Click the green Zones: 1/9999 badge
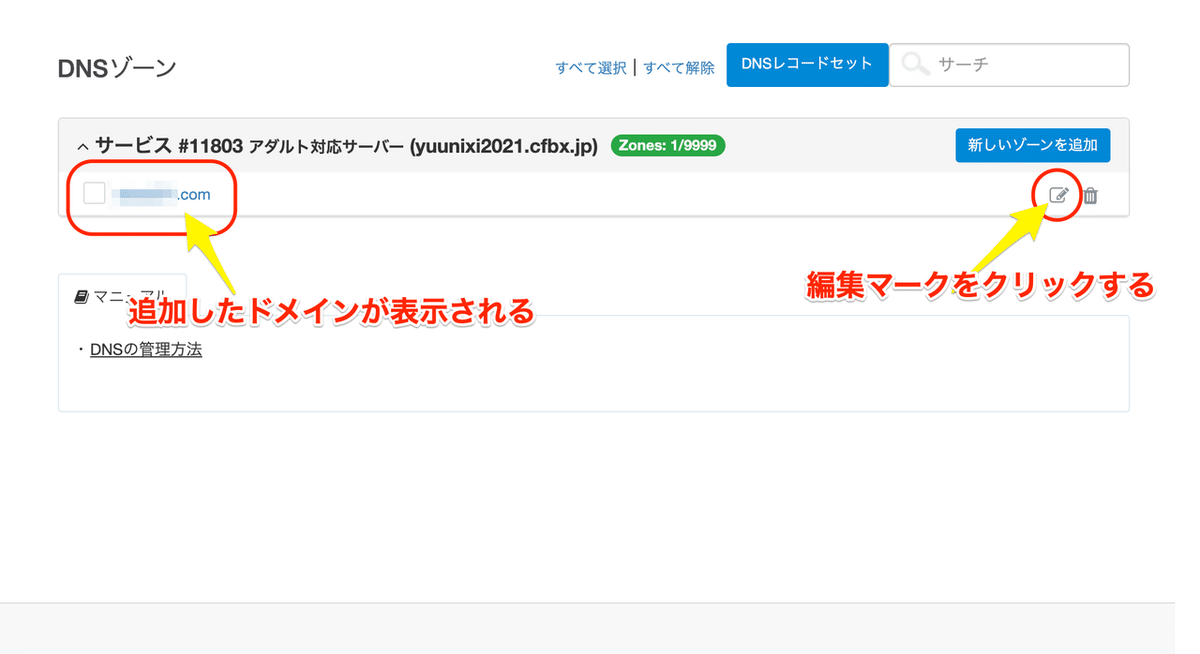This screenshot has width=1200, height=654. pos(667,145)
